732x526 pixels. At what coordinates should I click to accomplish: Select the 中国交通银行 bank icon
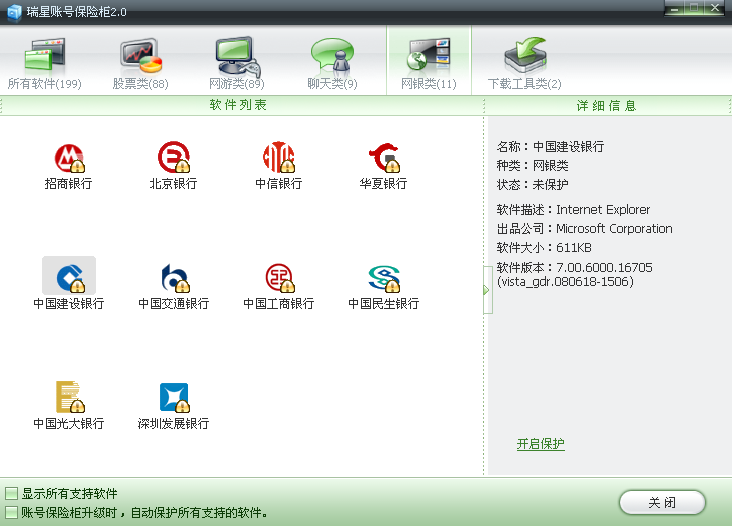point(174,278)
